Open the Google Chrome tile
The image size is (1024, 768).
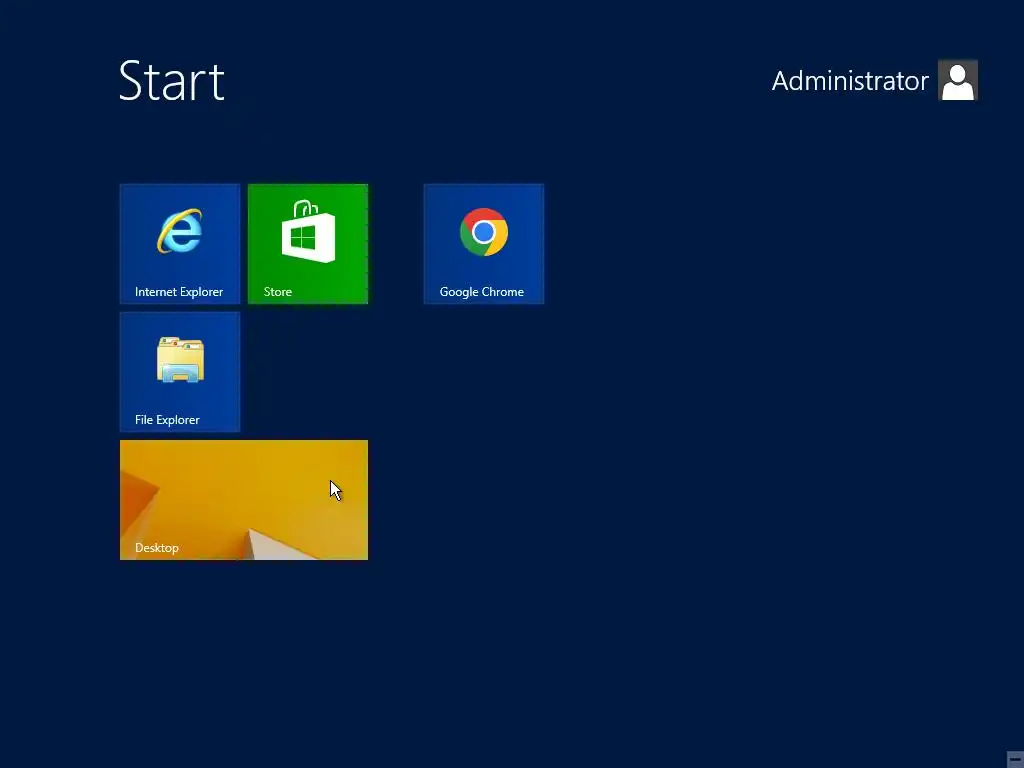pyautogui.click(x=484, y=244)
